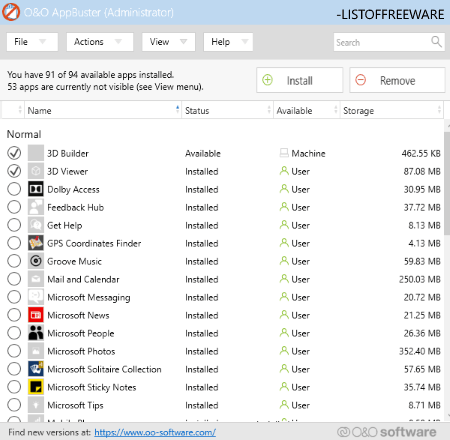Click the scrollbar down arrow
The width and height of the screenshot is (450, 440).
coord(447,416)
